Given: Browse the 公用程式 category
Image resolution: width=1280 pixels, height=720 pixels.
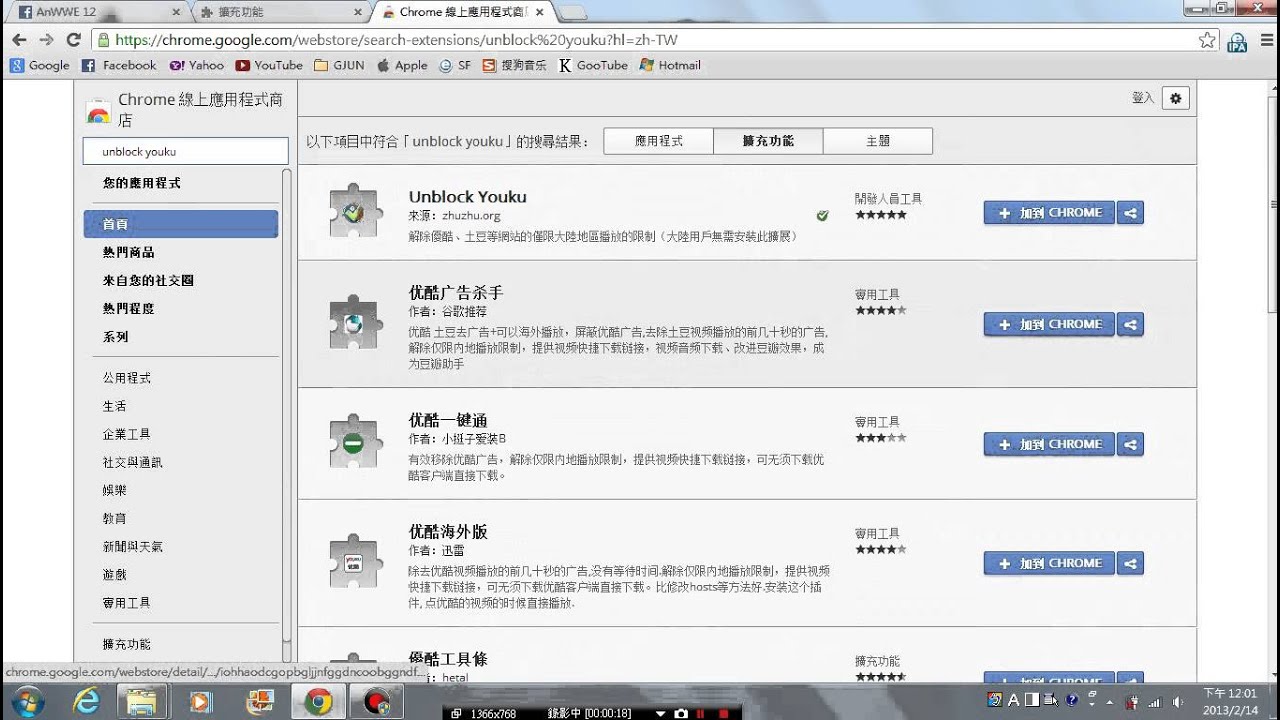Looking at the screenshot, I should click(126, 378).
